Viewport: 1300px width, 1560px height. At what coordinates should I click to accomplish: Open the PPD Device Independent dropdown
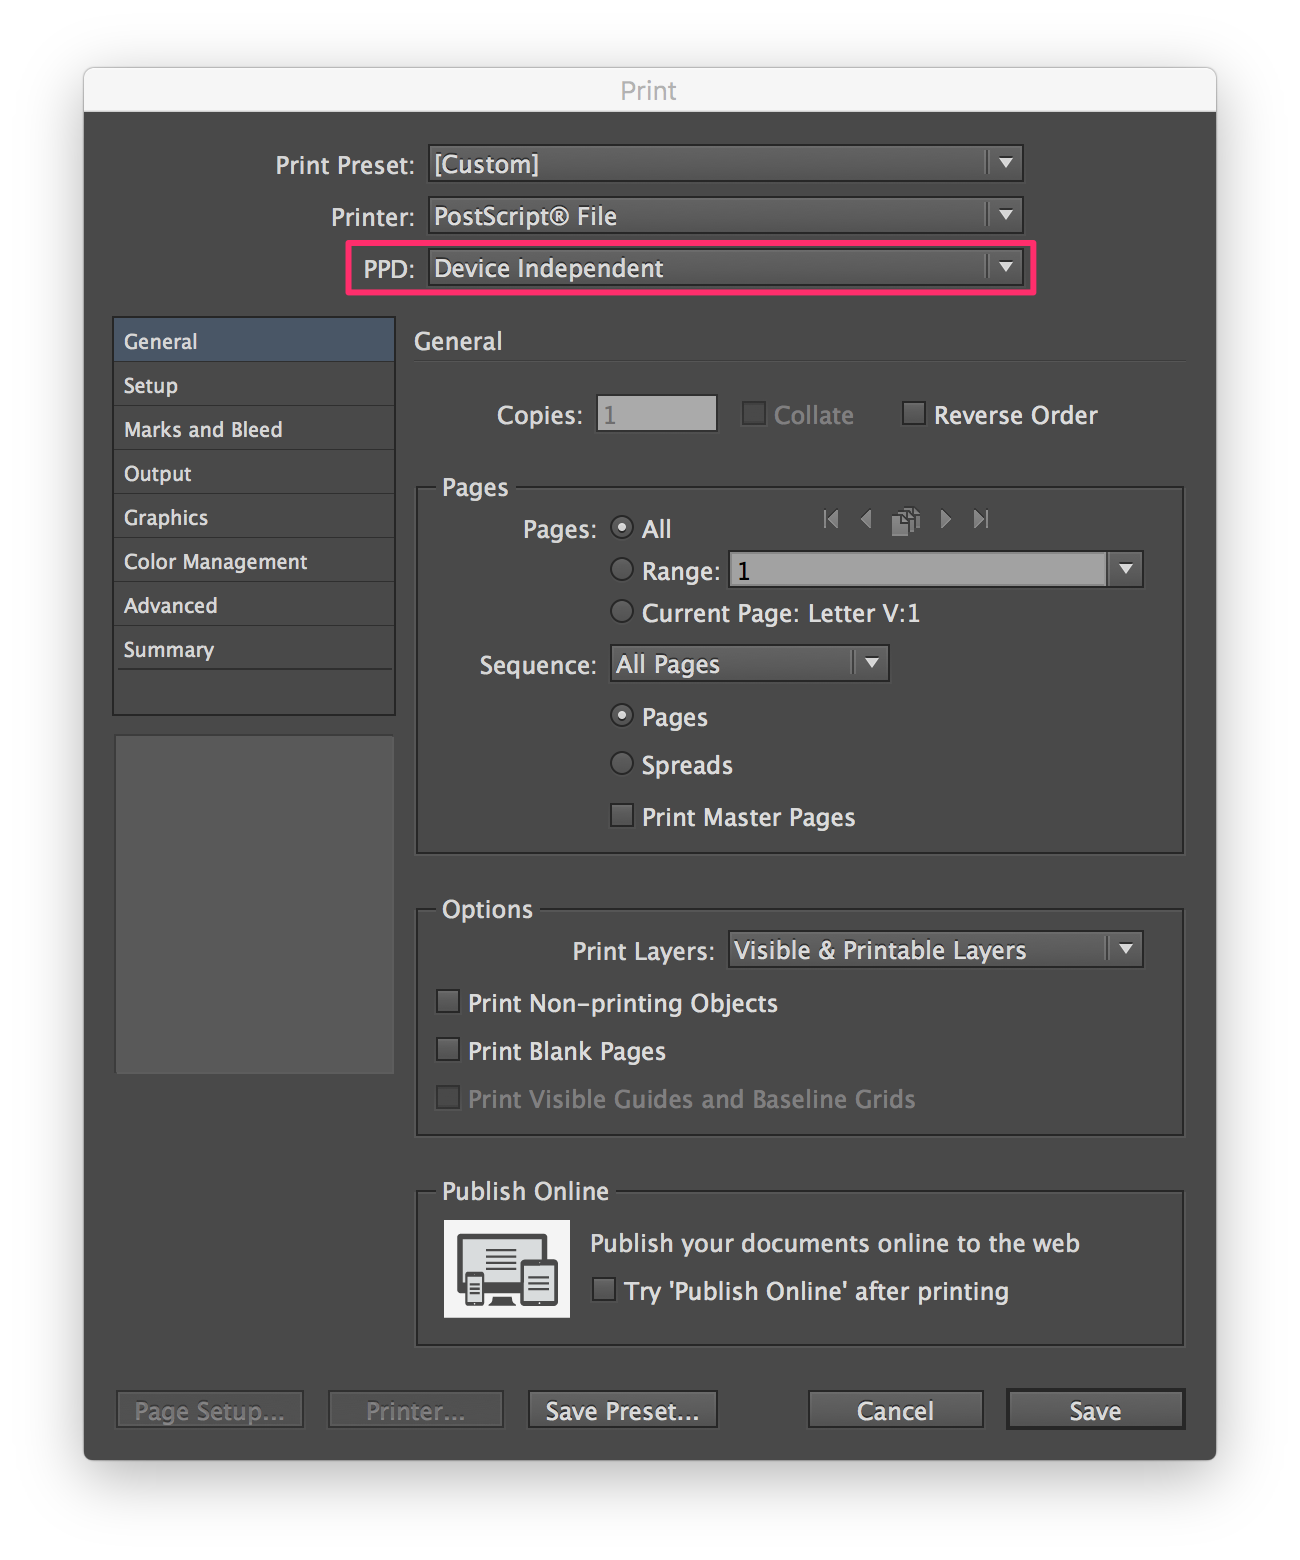click(x=725, y=268)
